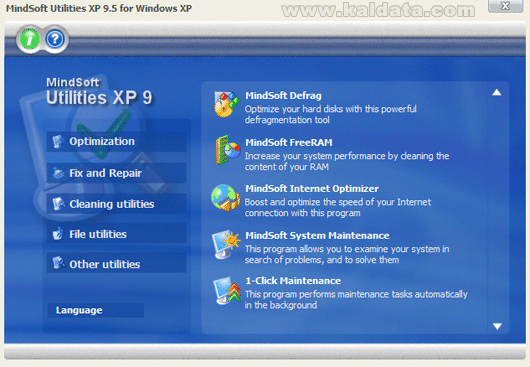Click the up arrow of the tools list

point(496,93)
